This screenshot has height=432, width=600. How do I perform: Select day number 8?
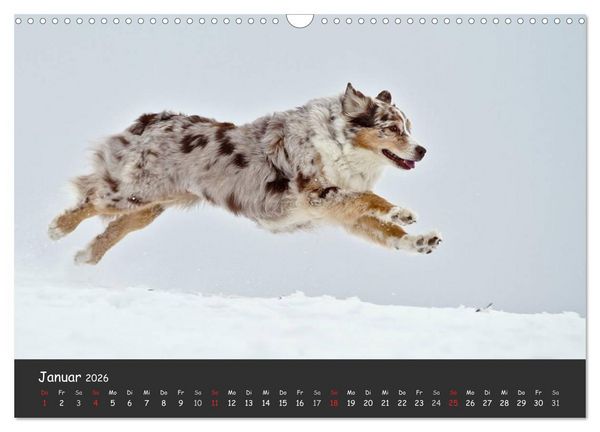(164, 403)
